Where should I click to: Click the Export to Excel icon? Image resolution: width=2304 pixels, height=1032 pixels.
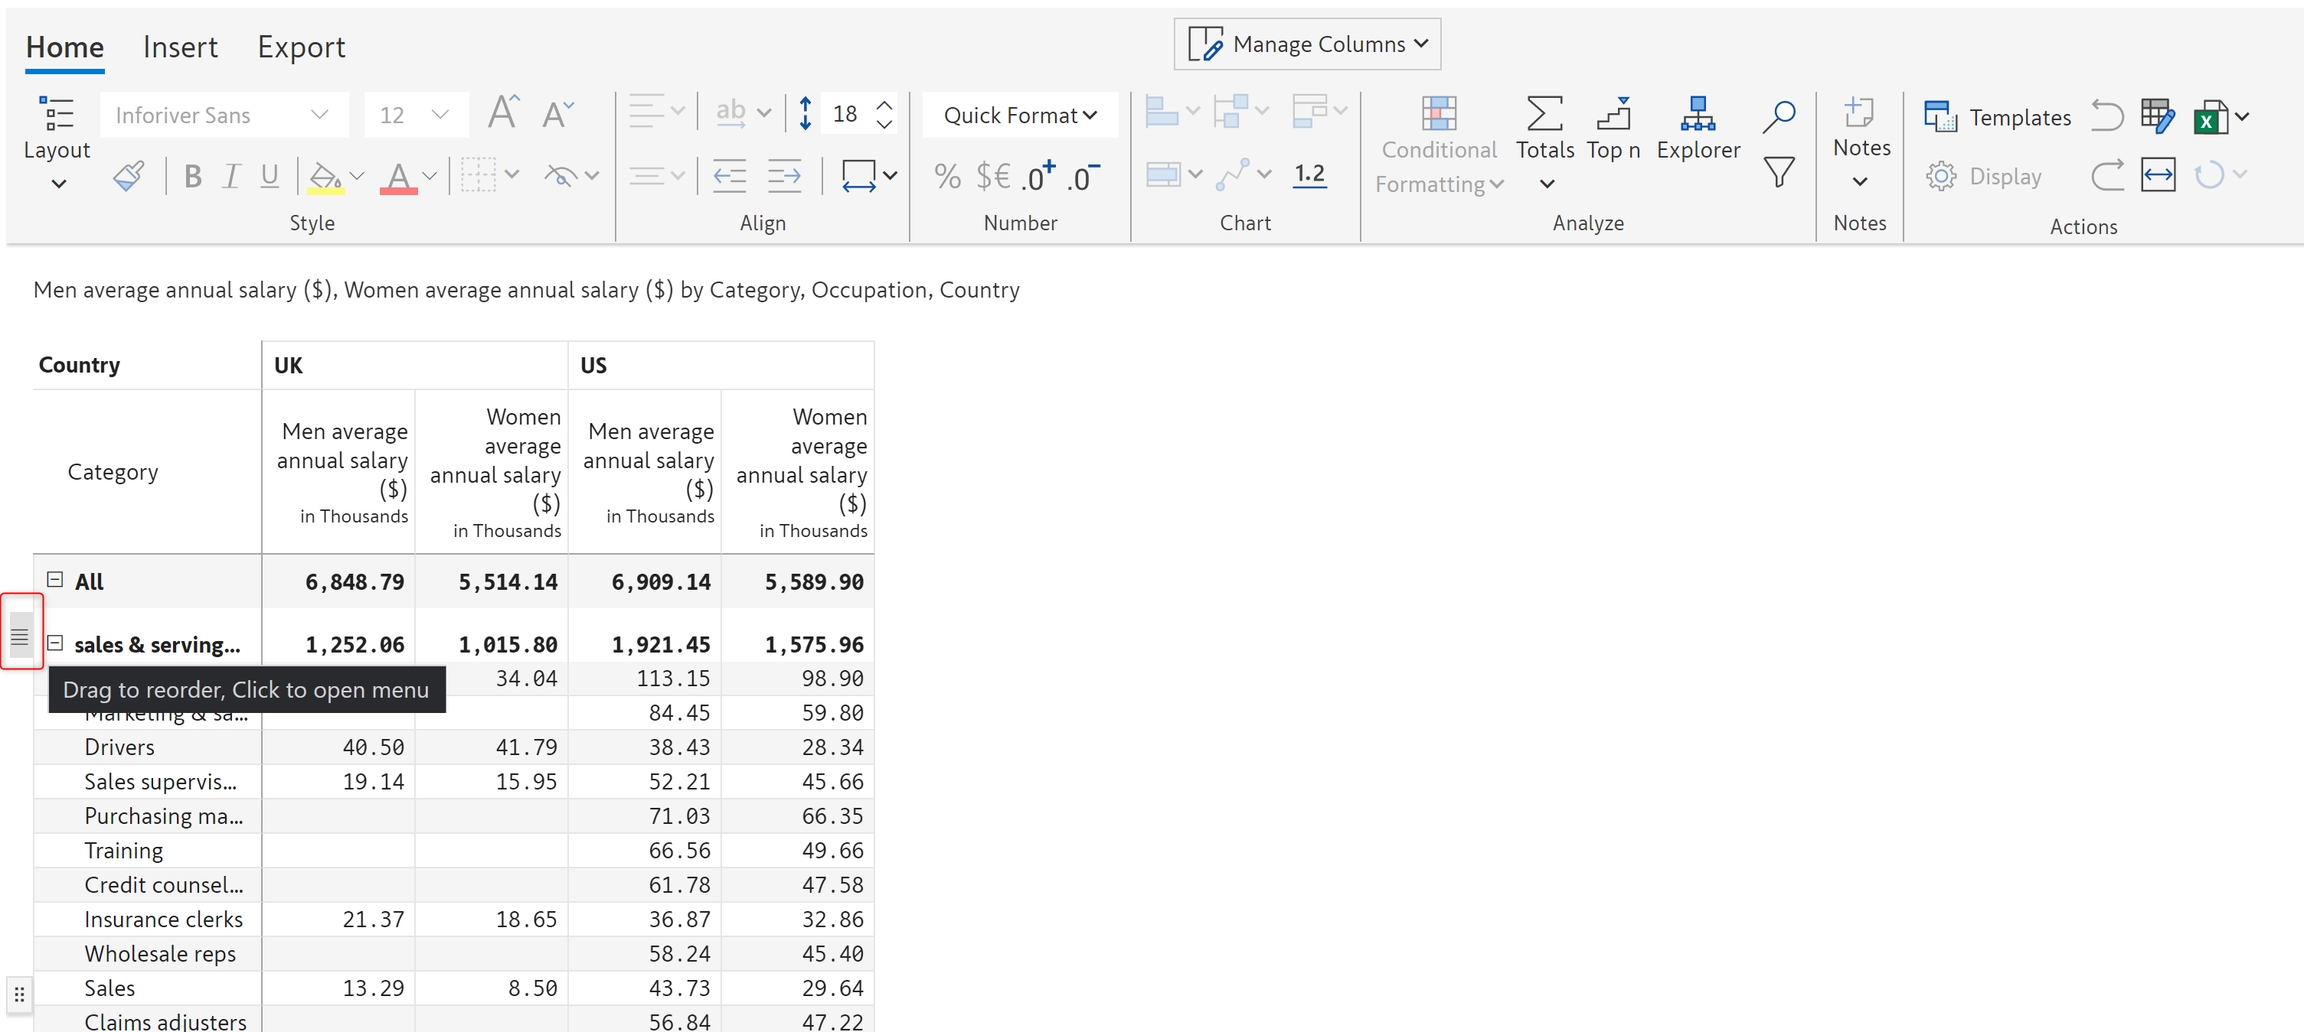tap(2210, 117)
